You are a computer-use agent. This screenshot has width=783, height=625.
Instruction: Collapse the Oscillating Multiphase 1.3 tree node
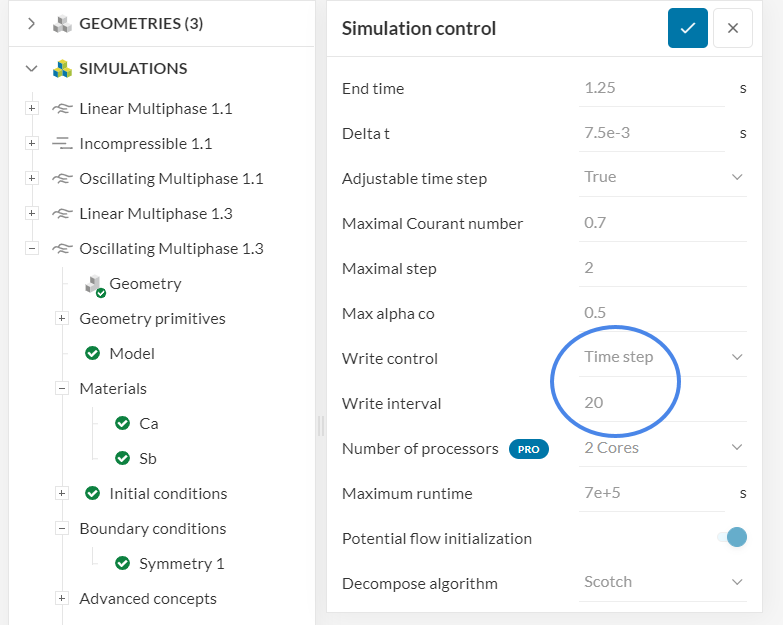[32, 249]
